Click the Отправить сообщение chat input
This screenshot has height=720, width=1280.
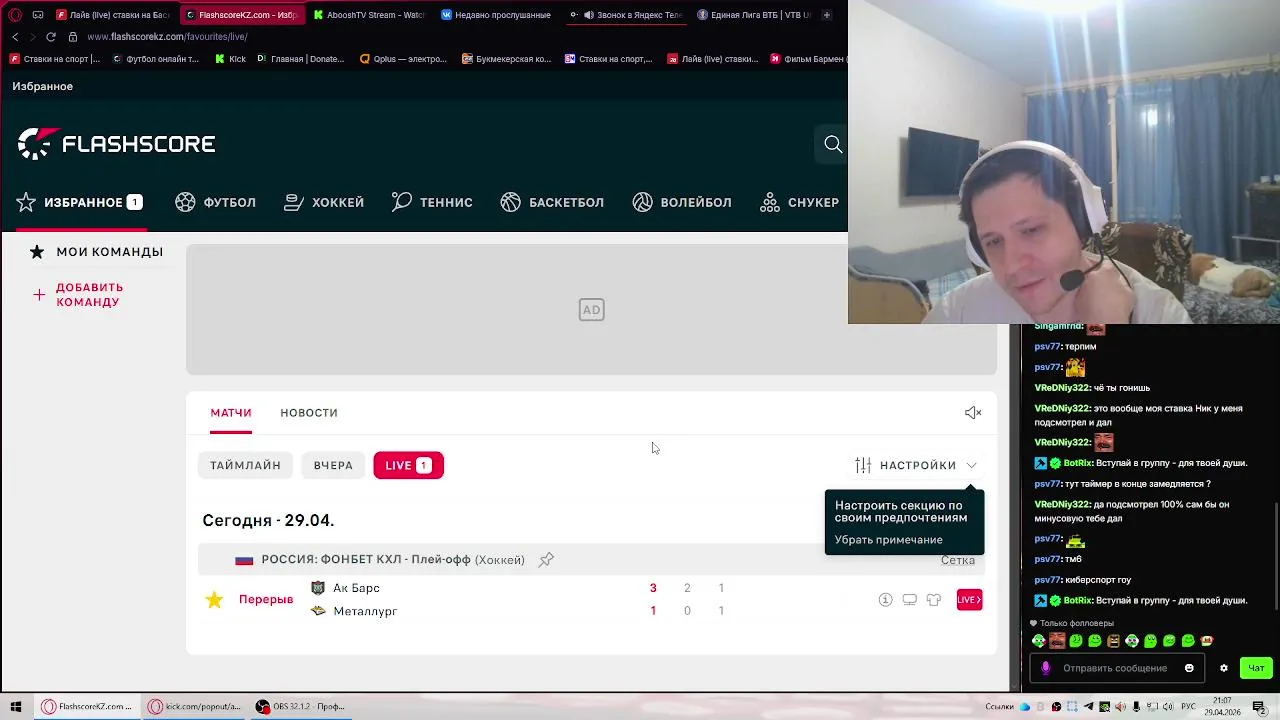point(1115,668)
